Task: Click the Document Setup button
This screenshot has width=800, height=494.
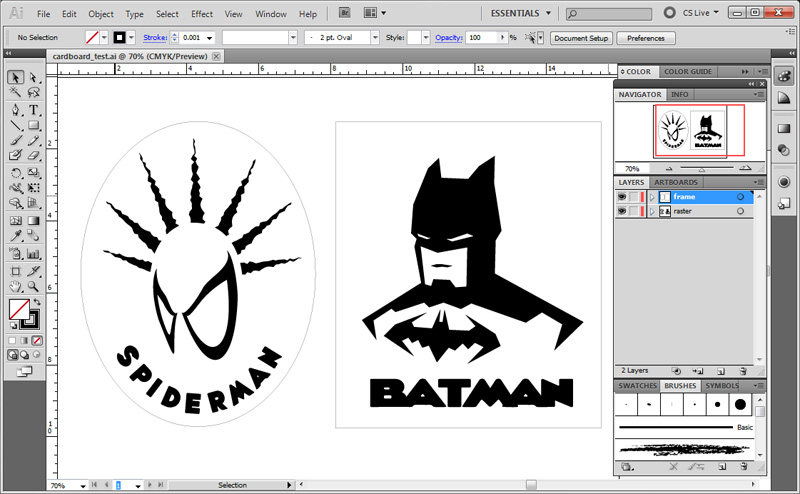Action: coord(581,38)
